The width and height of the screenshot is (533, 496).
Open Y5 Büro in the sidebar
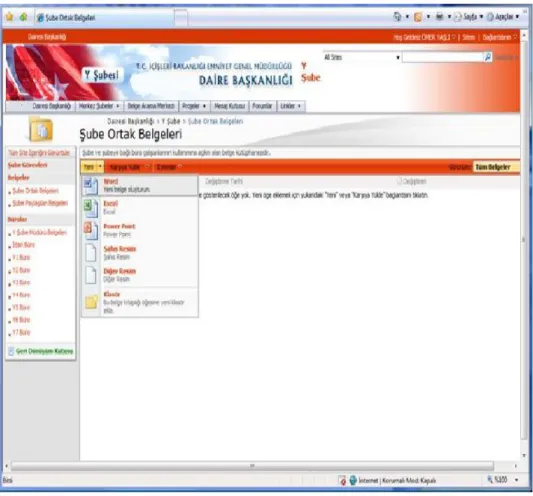click(x=21, y=307)
